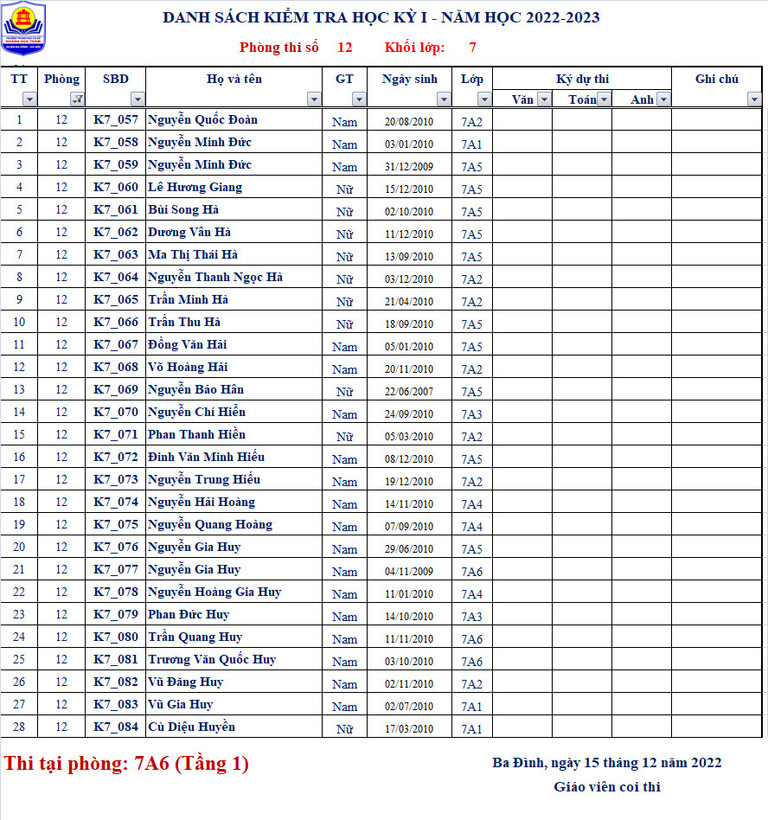Select cell Nguyễn Hải Hoàng
The width and height of the screenshot is (768, 820).
pyautogui.click(x=234, y=502)
